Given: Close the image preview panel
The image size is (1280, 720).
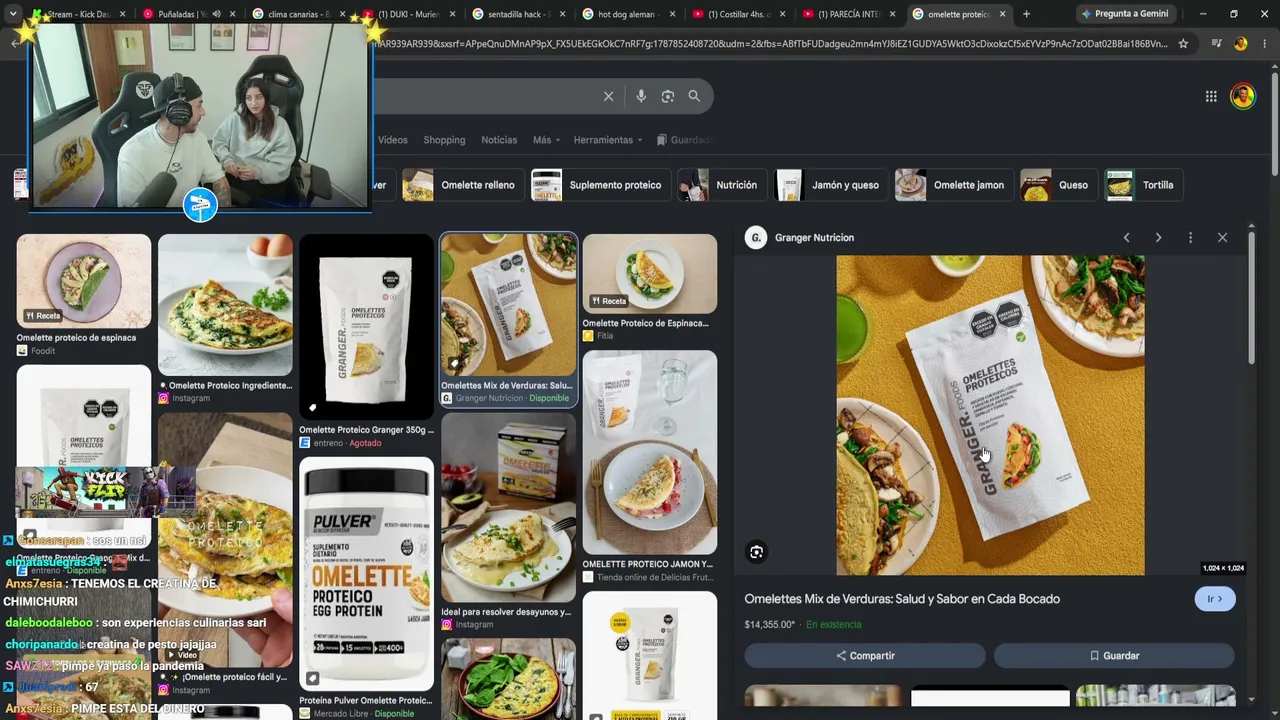Looking at the screenshot, I should pyautogui.click(x=1222, y=238).
